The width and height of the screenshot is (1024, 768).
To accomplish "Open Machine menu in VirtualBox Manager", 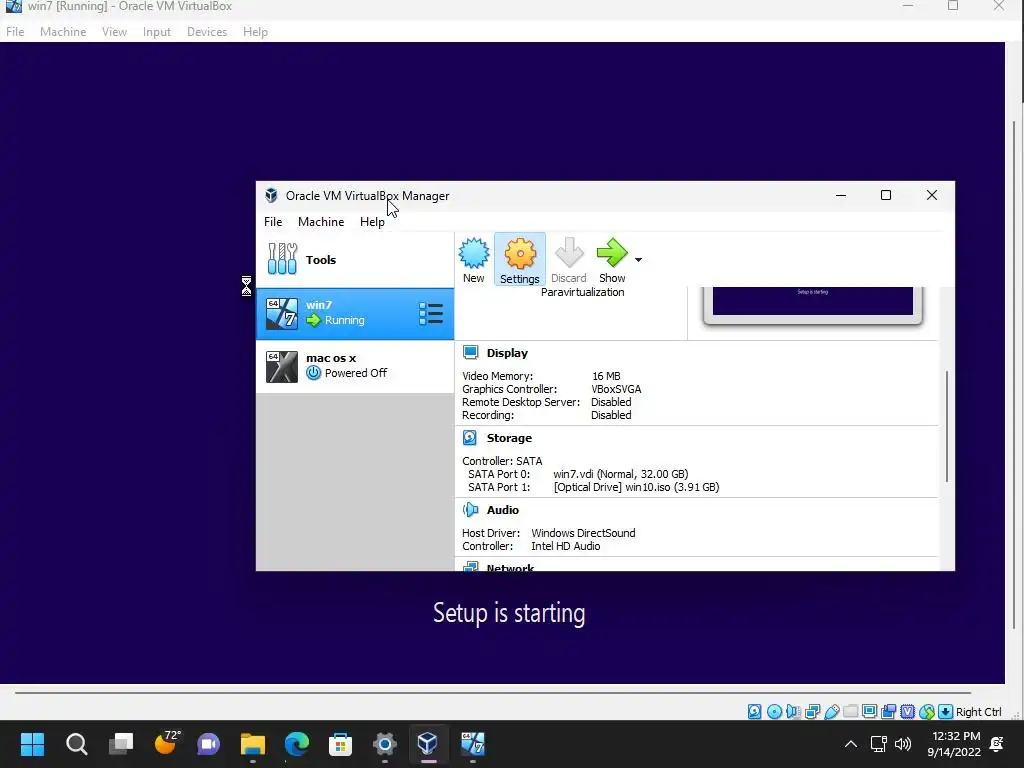I will pos(321,222).
